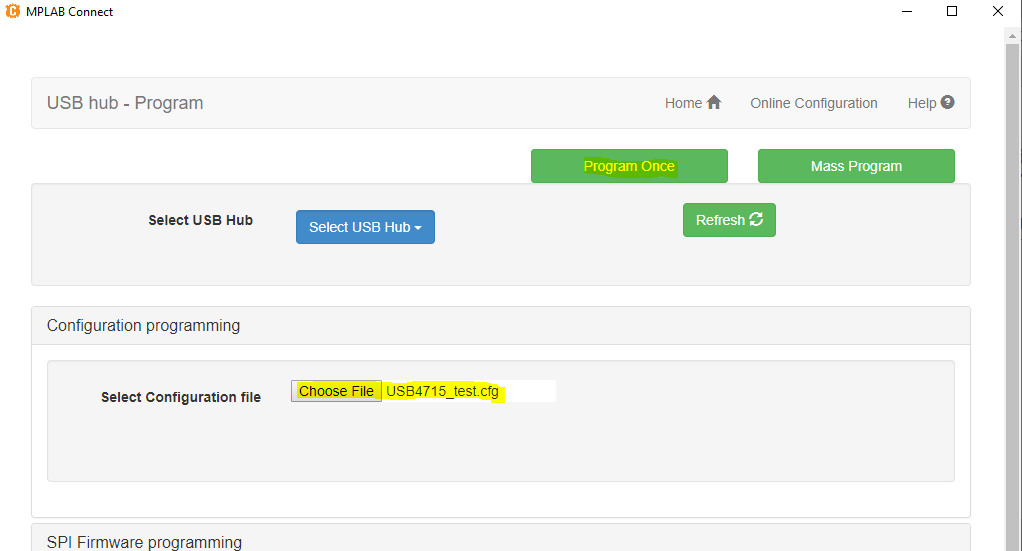Image resolution: width=1022 pixels, height=551 pixels.
Task: Start programming with Program Once
Action: tap(629, 166)
